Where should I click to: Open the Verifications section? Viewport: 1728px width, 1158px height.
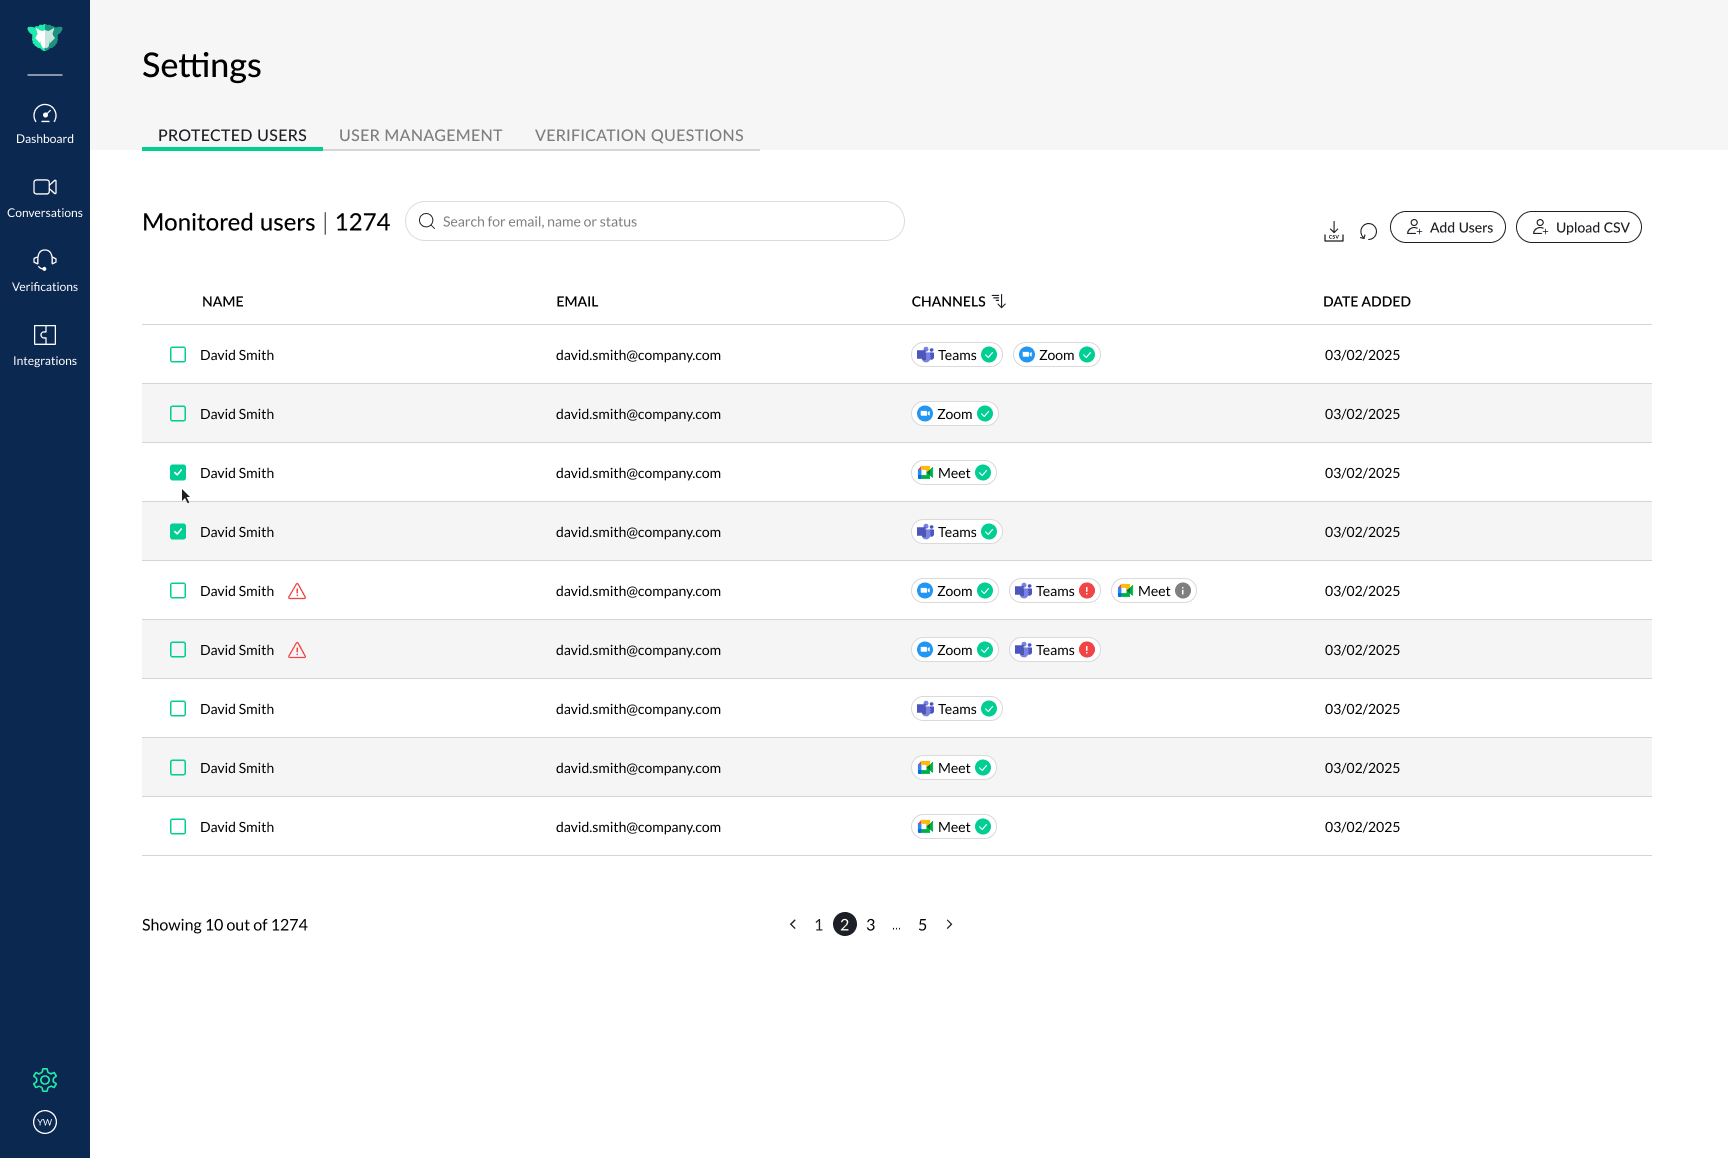[x=45, y=270]
